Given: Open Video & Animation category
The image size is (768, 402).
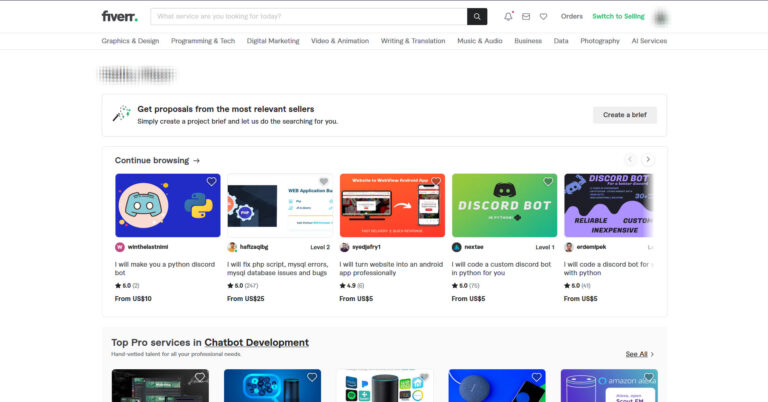Looking at the screenshot, I should click(x=340, y=41).
